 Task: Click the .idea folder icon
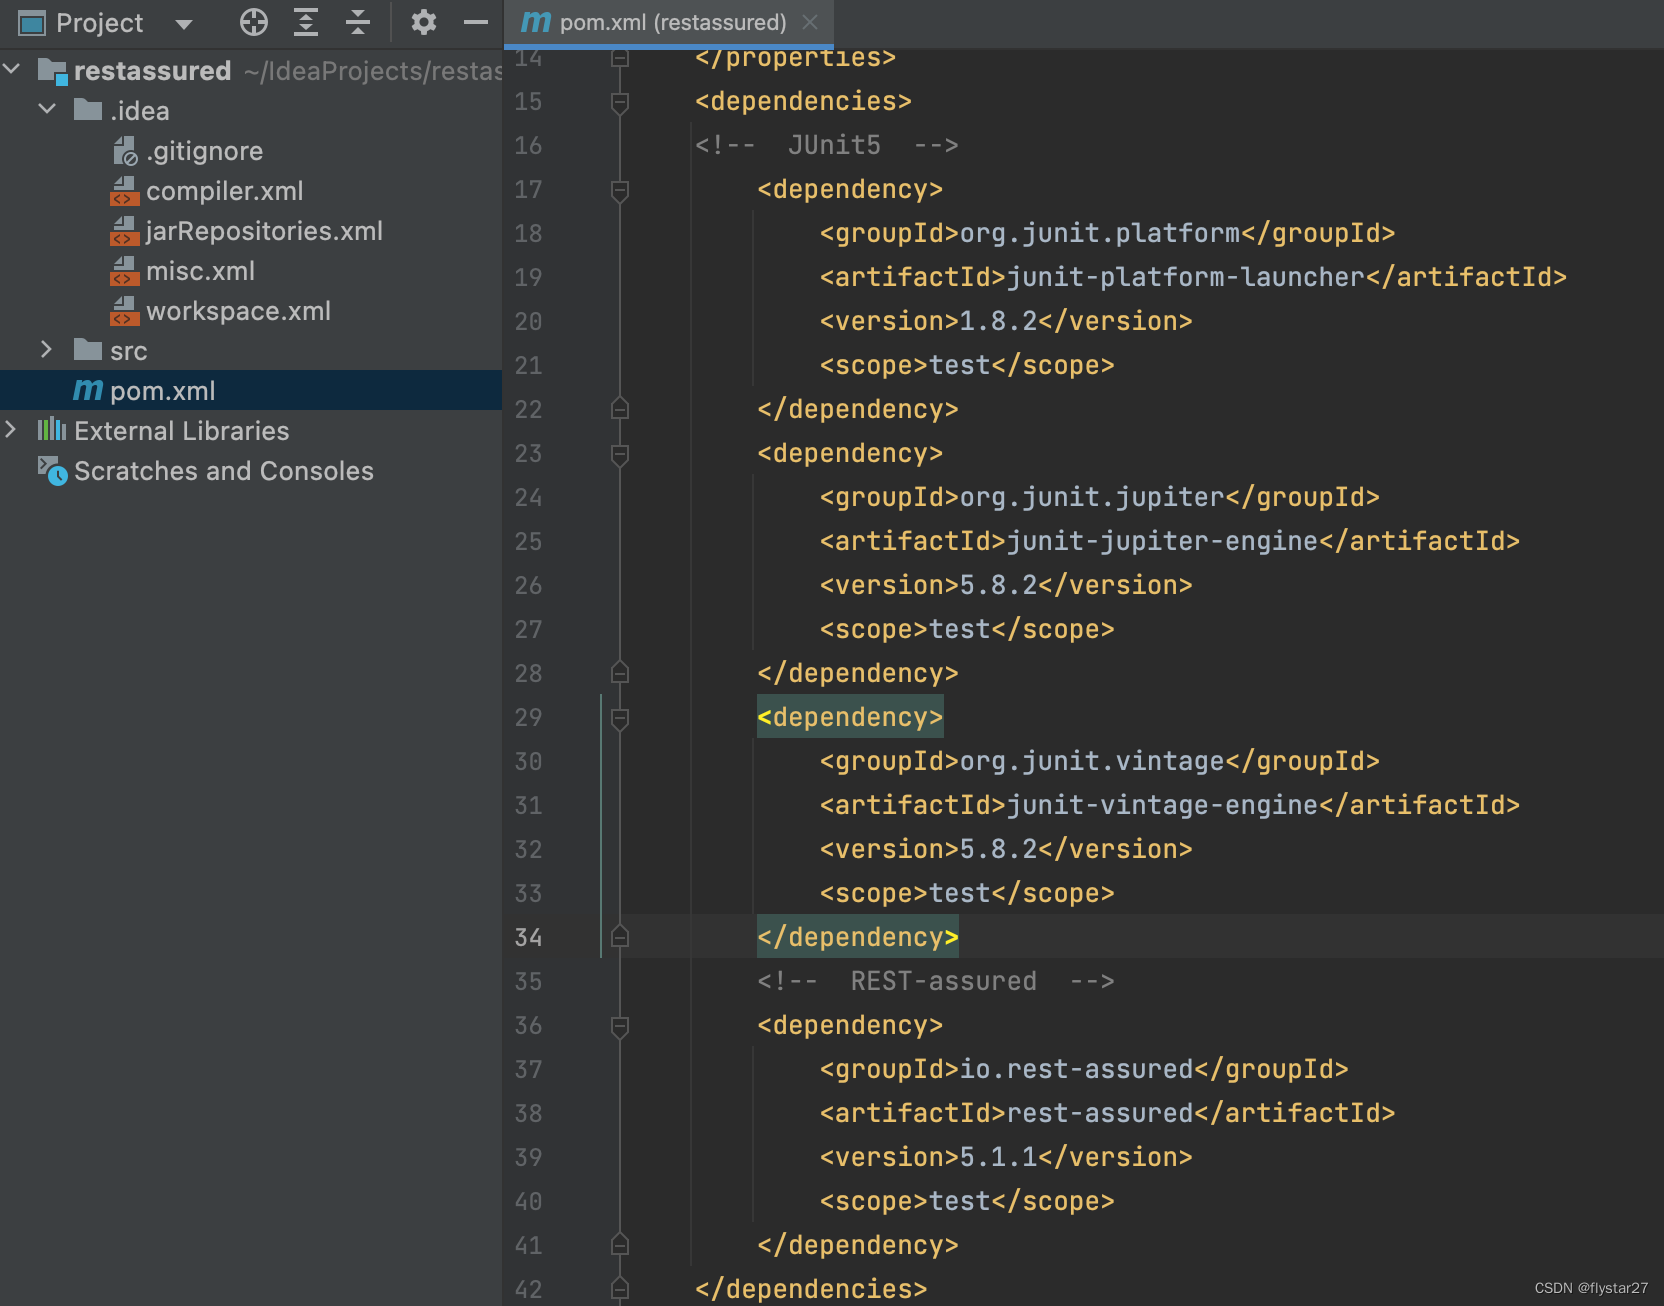(x=88, y=109)
